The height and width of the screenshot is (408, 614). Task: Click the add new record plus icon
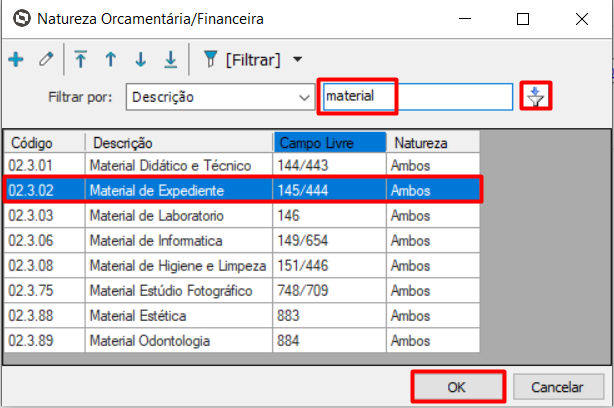pyautogui.click(x=16, y=60)
